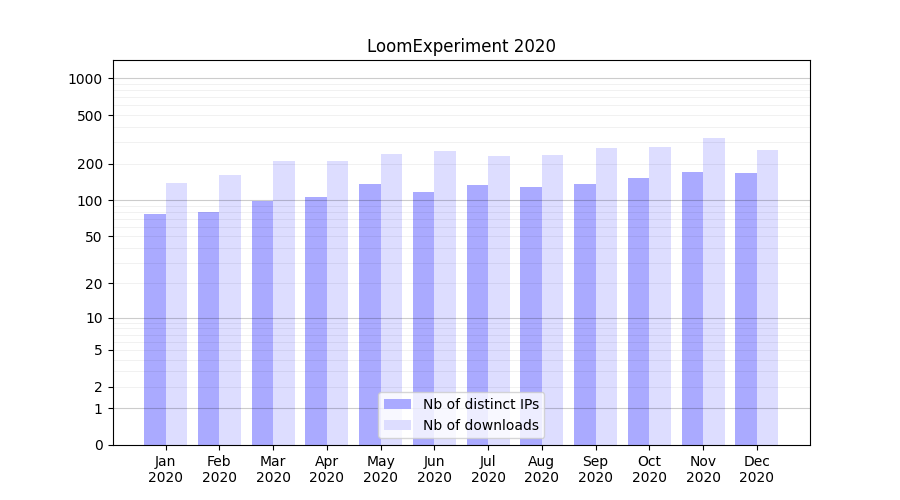Click the 'Dec 2020' x-axis label

[757, 469]
